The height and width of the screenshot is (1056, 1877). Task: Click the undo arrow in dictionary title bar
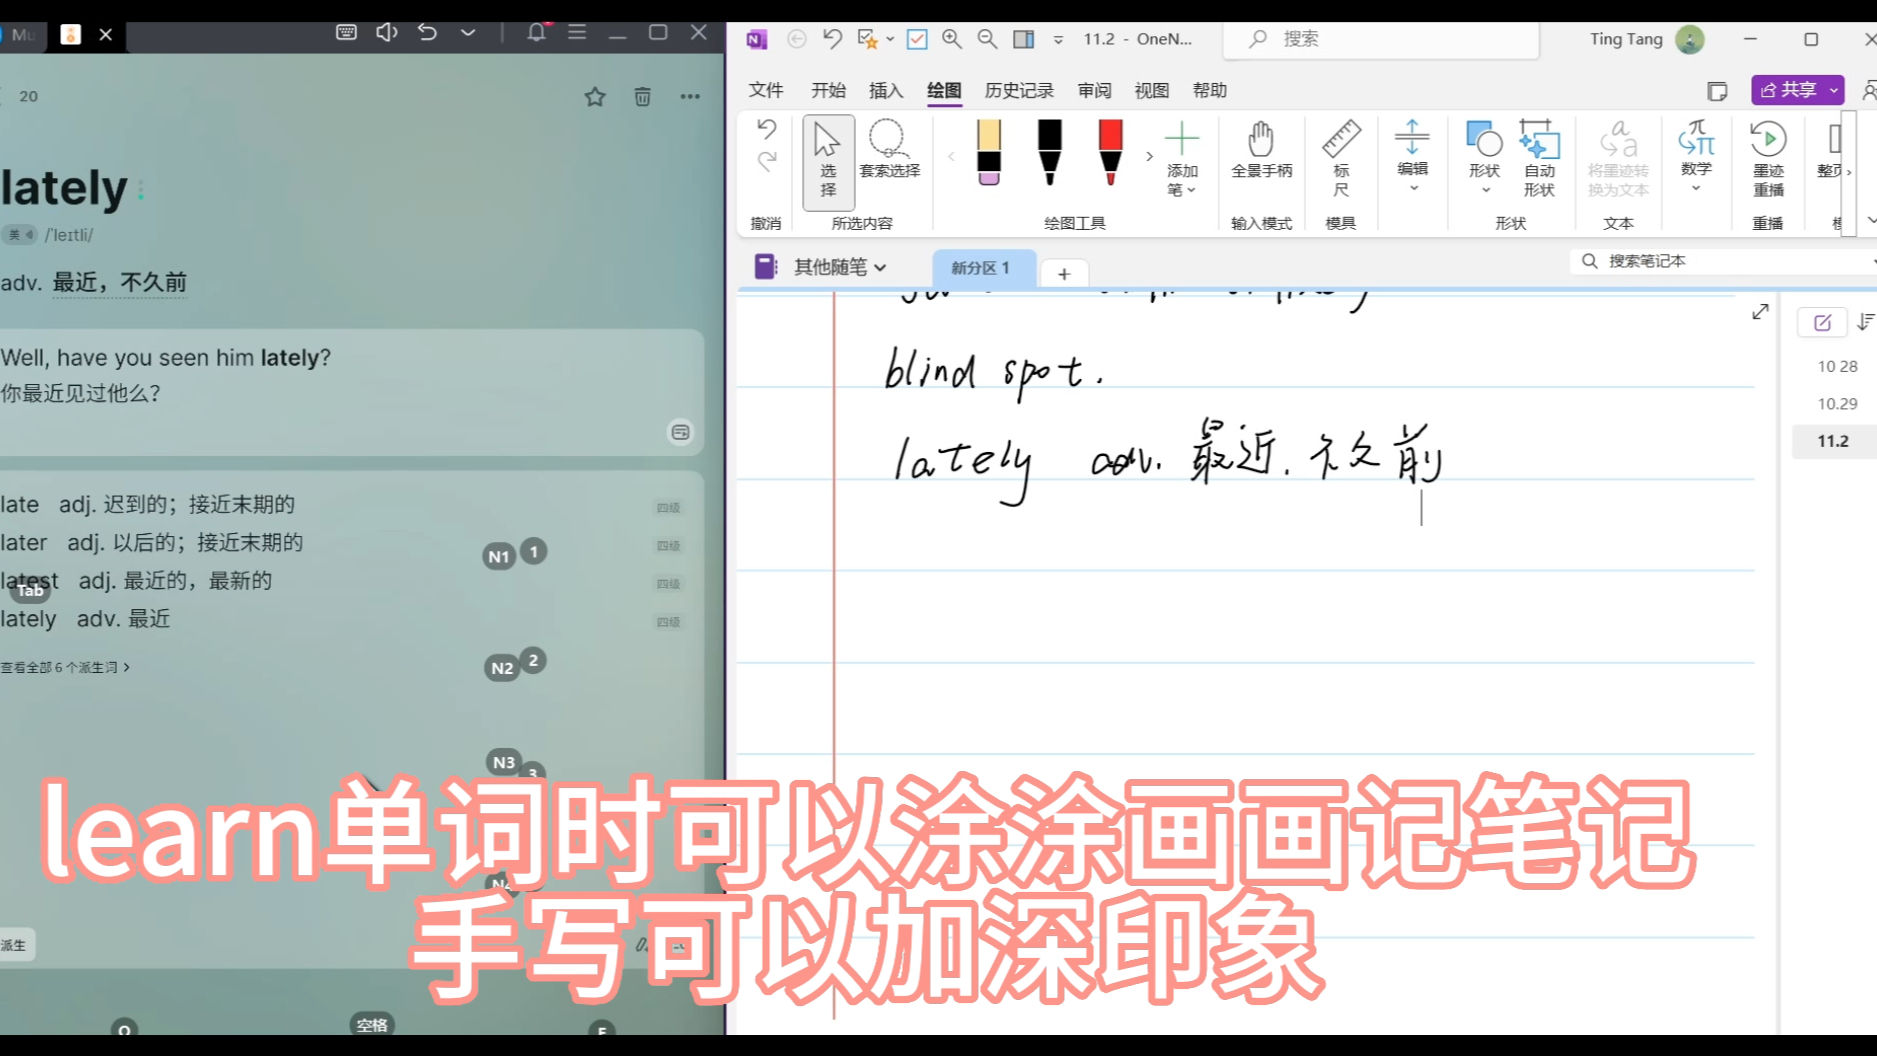coord(428,33)
